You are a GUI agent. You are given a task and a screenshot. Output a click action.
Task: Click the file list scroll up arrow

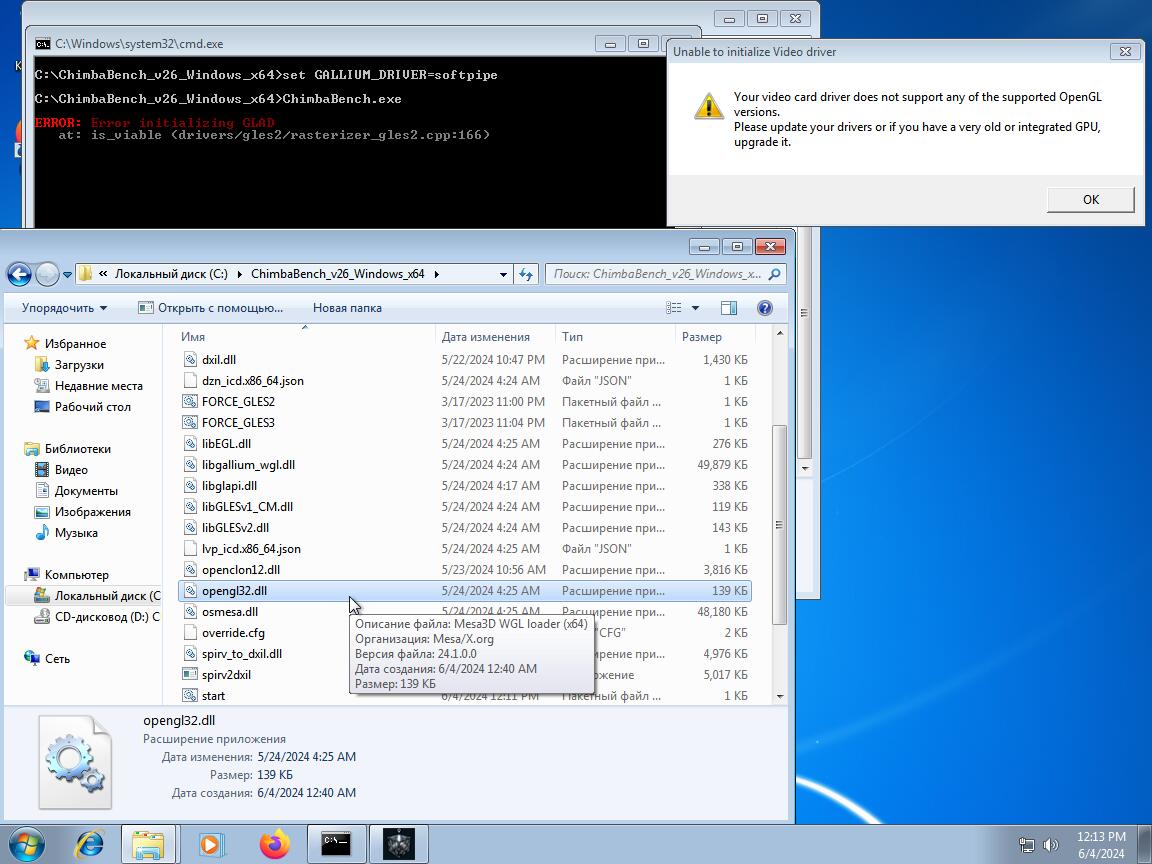pyautogui.click(x=780, y=334)
